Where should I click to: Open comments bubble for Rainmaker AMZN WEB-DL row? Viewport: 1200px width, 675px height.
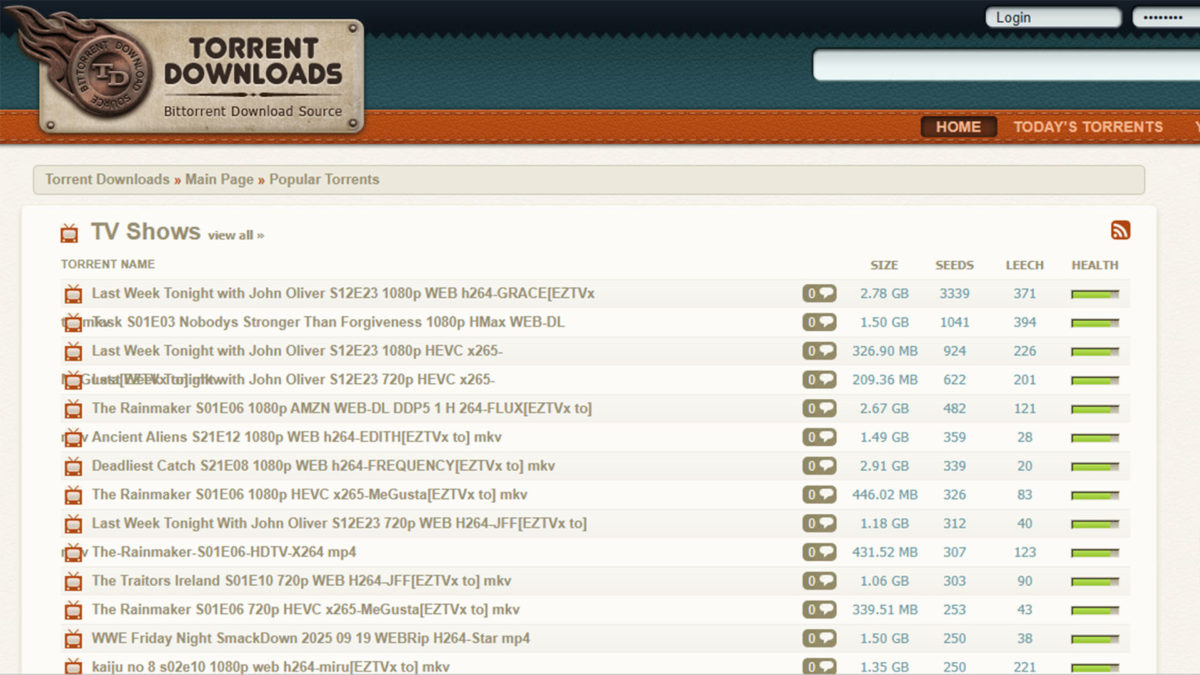coord(819,408)
